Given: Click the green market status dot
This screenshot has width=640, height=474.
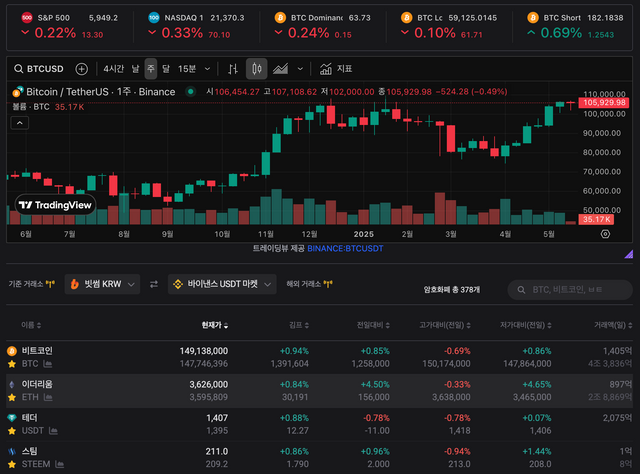Looking at the screenshot, I should 190,91.
